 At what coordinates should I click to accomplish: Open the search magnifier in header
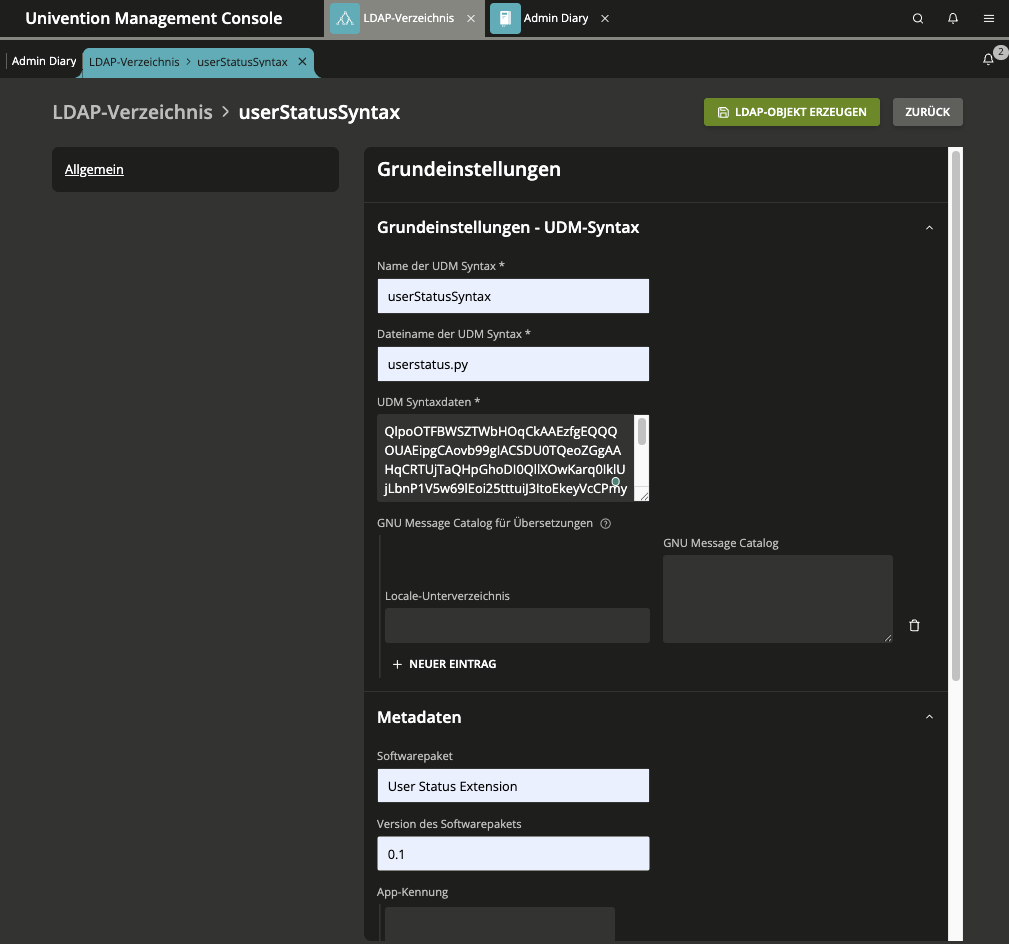pos(918,19)
